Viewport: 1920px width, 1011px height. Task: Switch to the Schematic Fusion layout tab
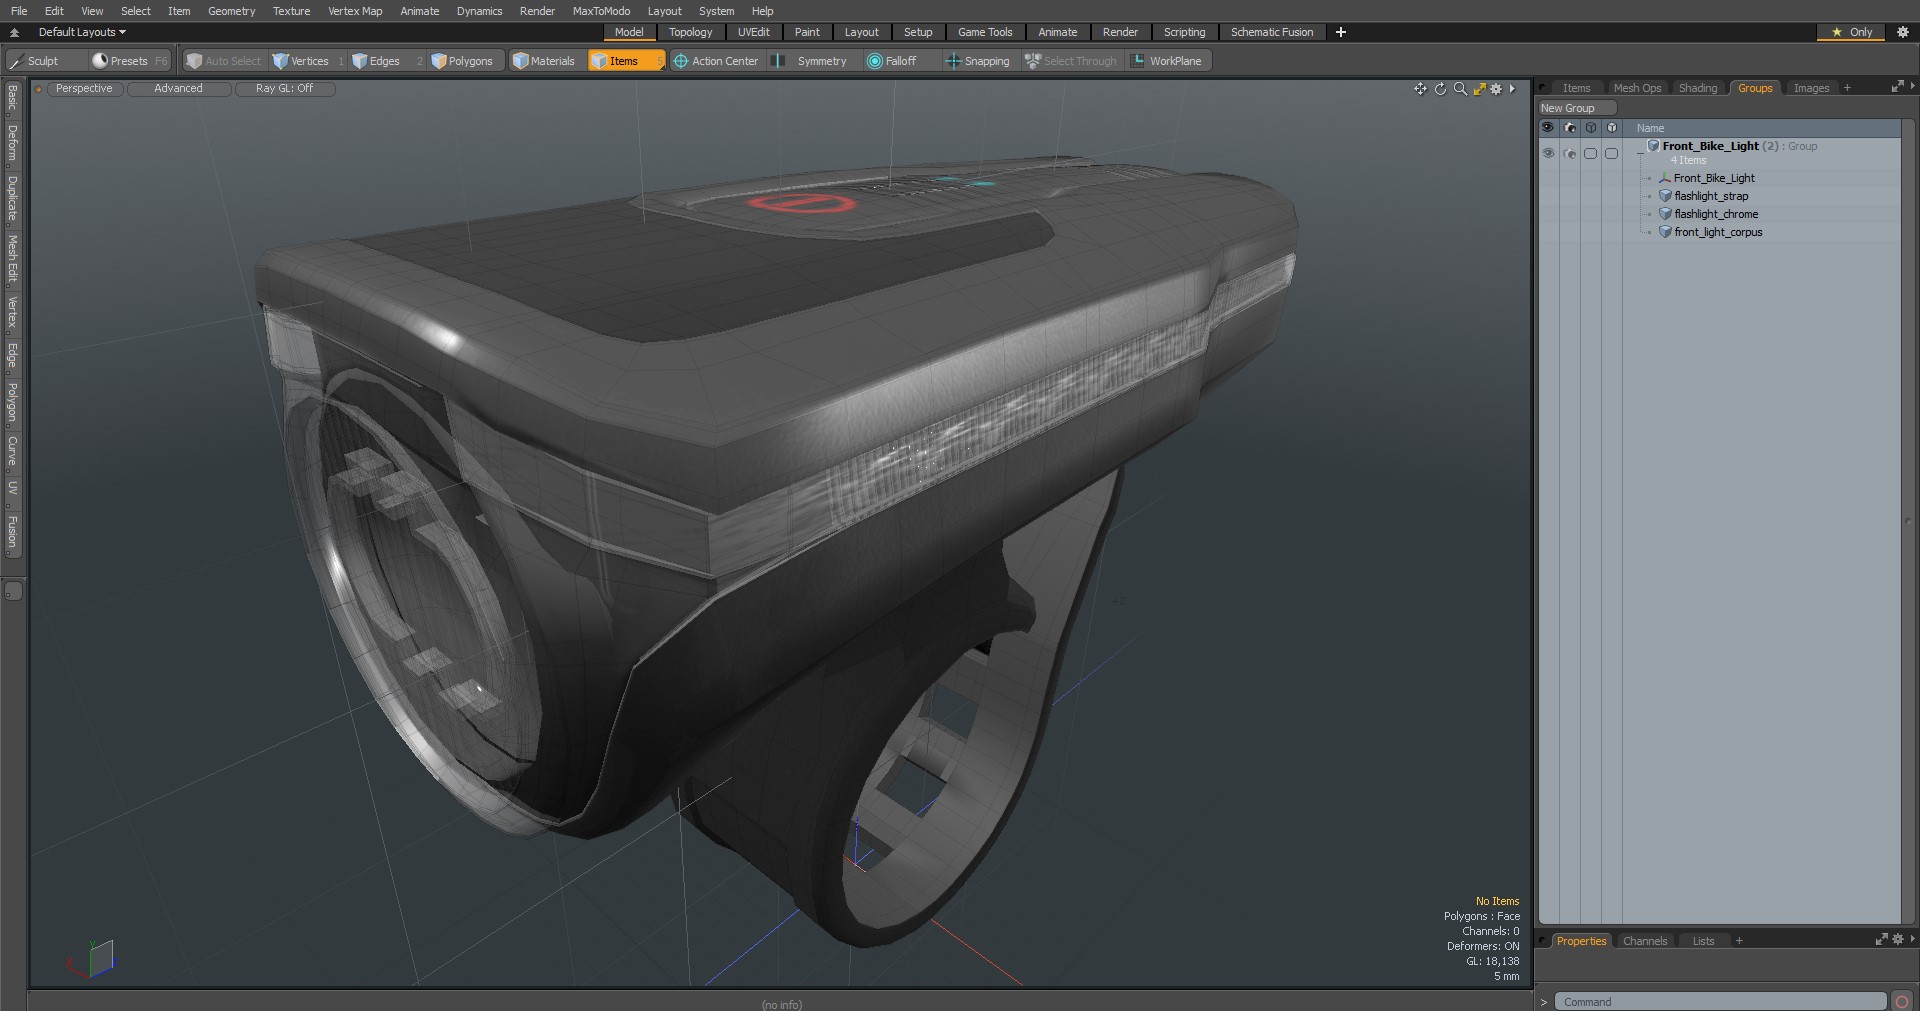pos(1272,32)
